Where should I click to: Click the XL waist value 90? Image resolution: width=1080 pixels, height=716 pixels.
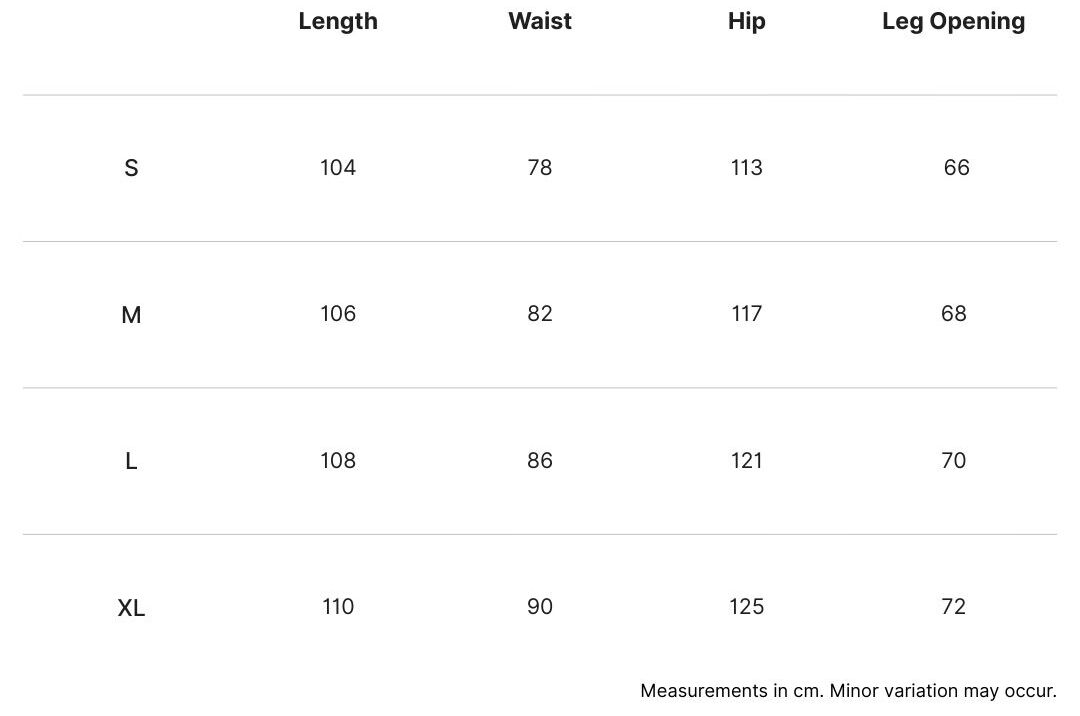click(540, 607)
